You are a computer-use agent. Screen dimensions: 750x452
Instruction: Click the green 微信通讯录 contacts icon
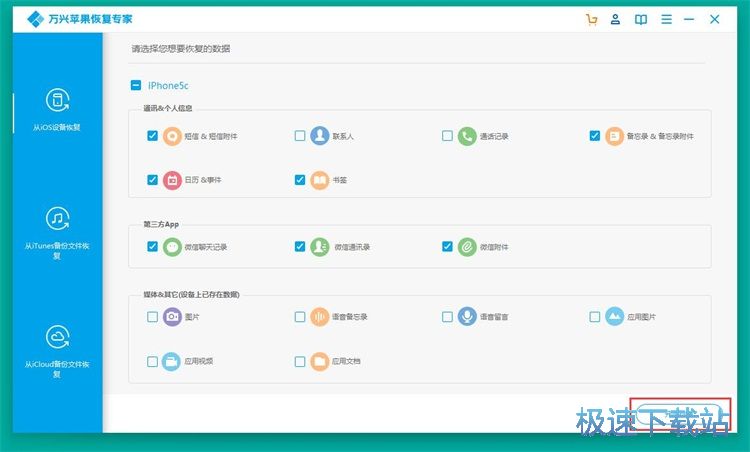point(320,247)
